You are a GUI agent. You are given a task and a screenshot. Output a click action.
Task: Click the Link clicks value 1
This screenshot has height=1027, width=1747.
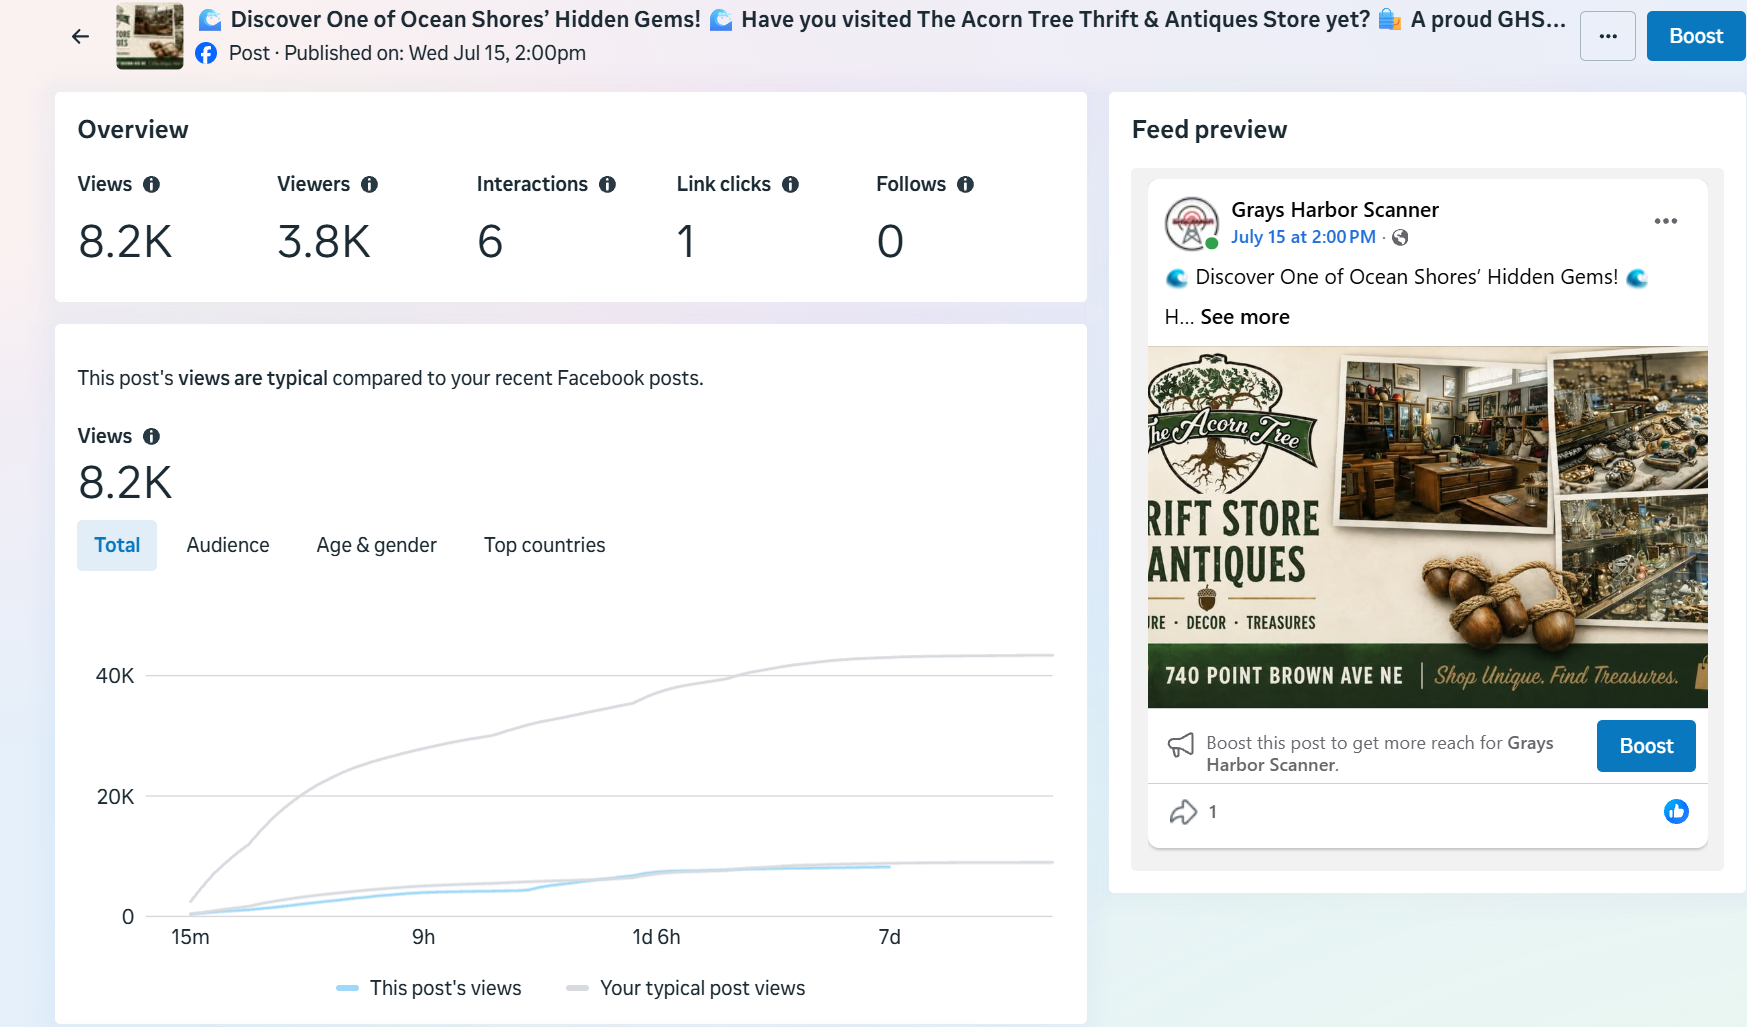(686, 242)
